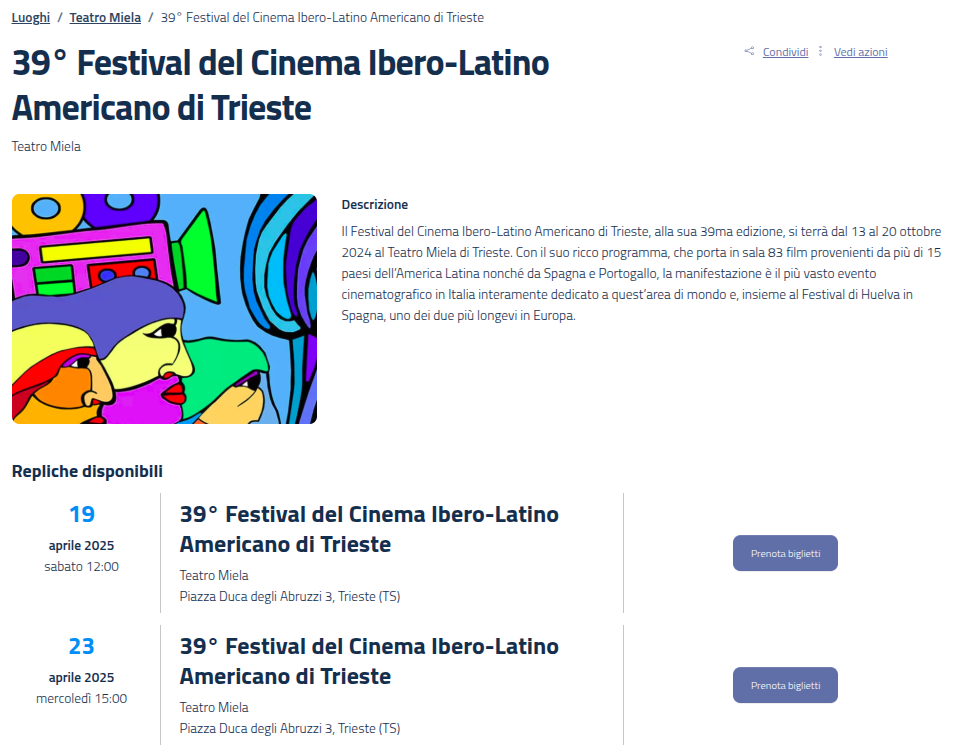The image size is (958, 755).
Task: Open the Teatro Miela breadcrumb link
Action: click(x=105, y=18)
